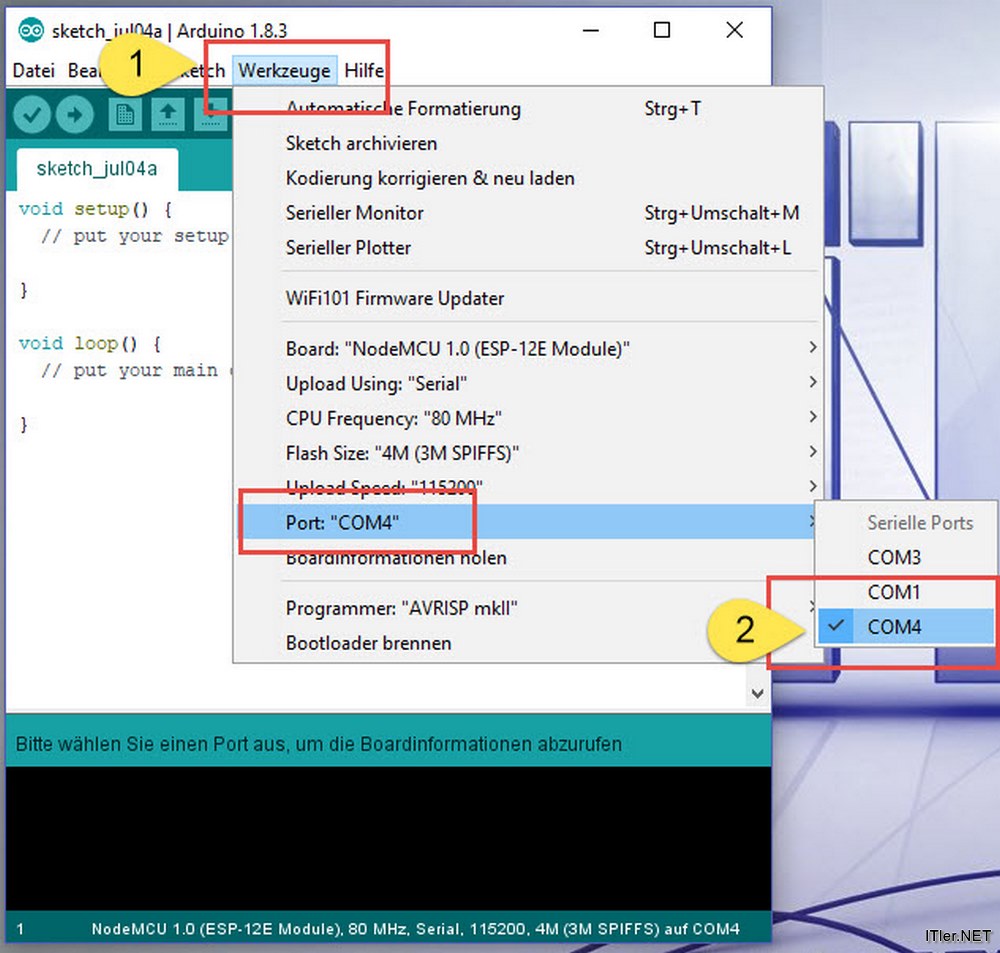Viewport: 1000px width, 953px height.
Task: Switch to the sketch_jul04a tab
Action: (x=95, y=168)
